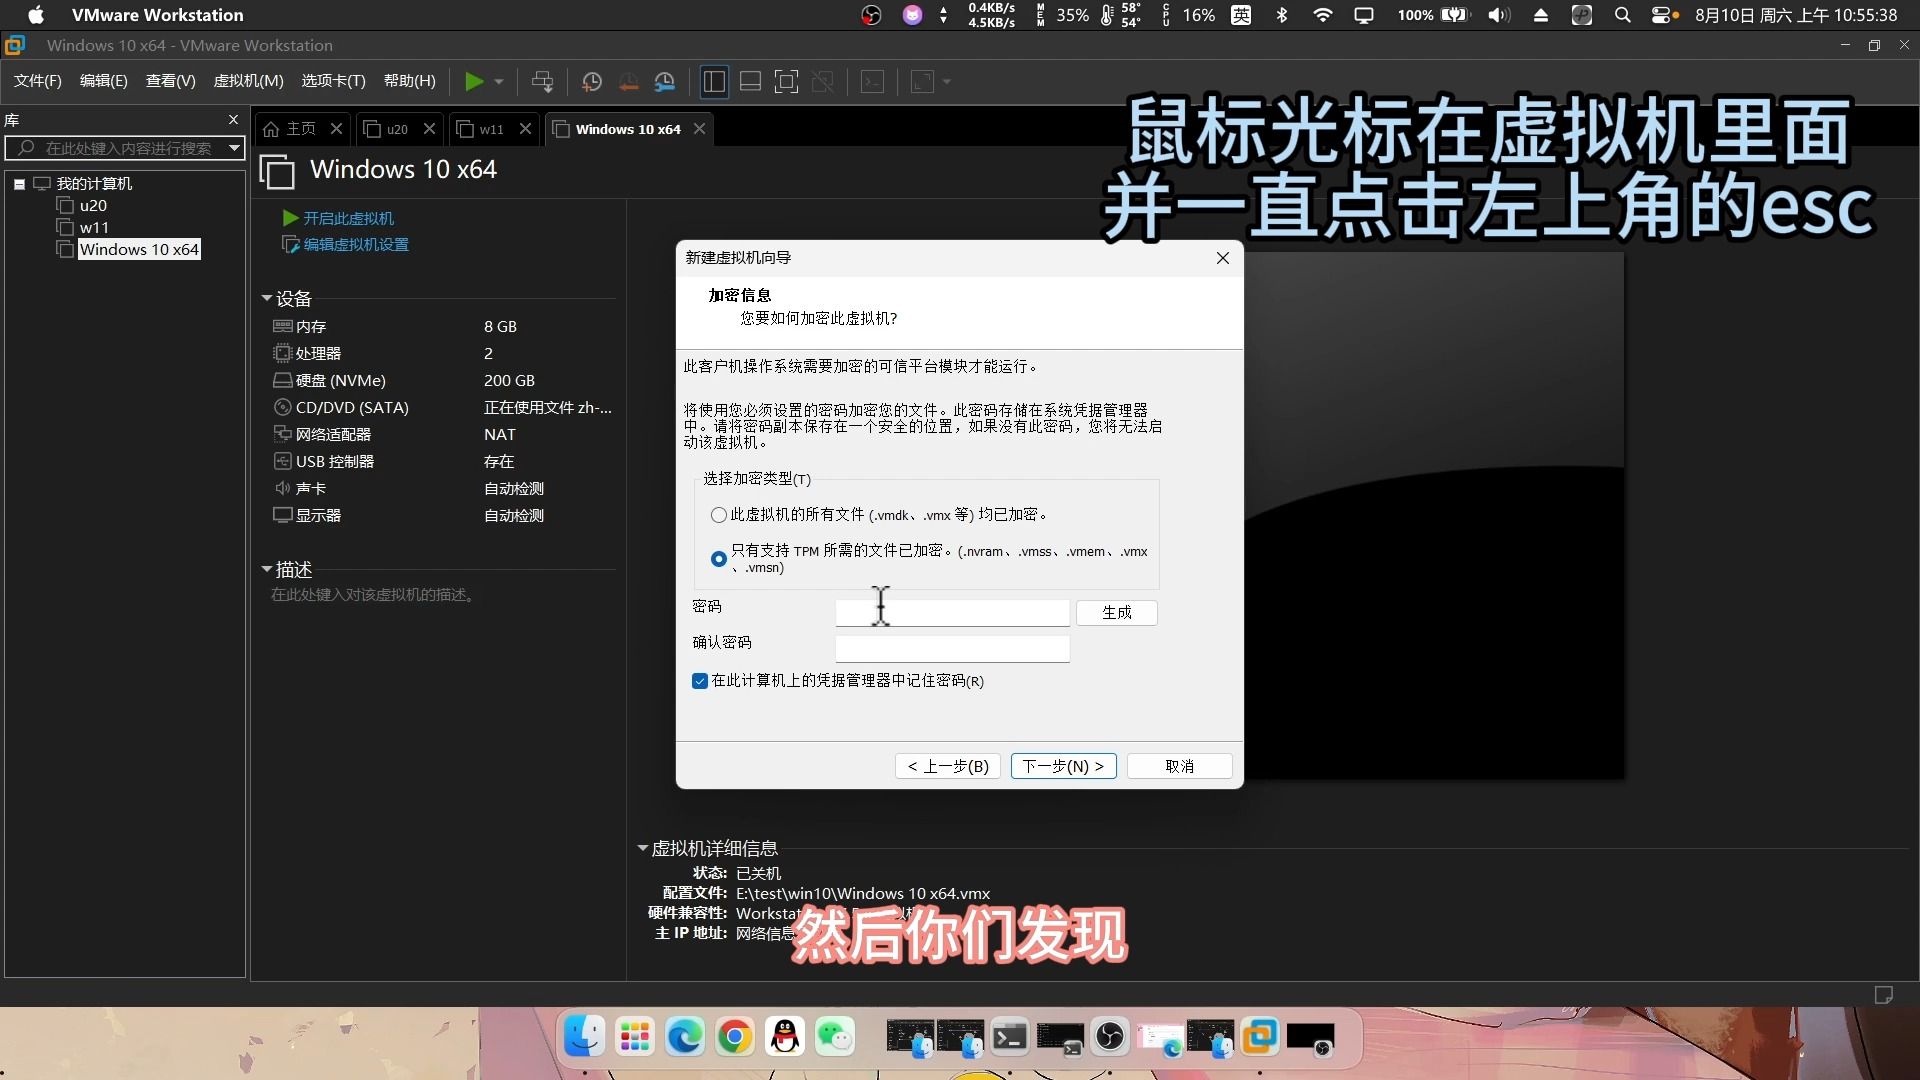Screen dimensions: 1920x1080
Task: Open the power options dropdown arrow
Action: pos(498,82)
